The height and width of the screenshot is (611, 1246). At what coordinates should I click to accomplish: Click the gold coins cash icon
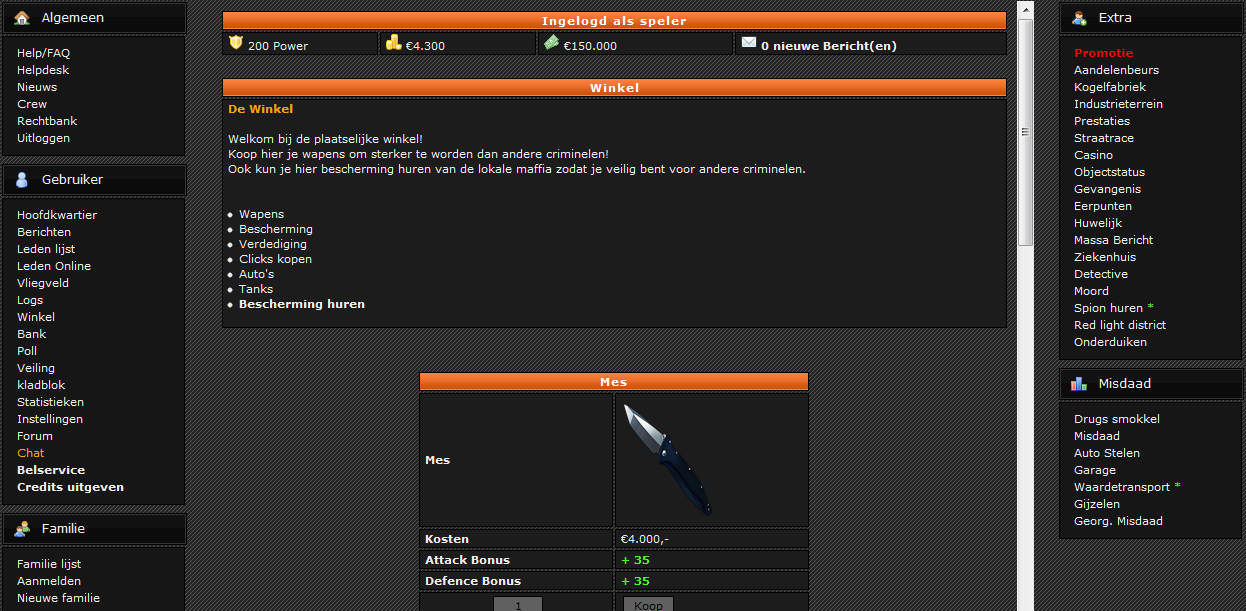point(394,43)
